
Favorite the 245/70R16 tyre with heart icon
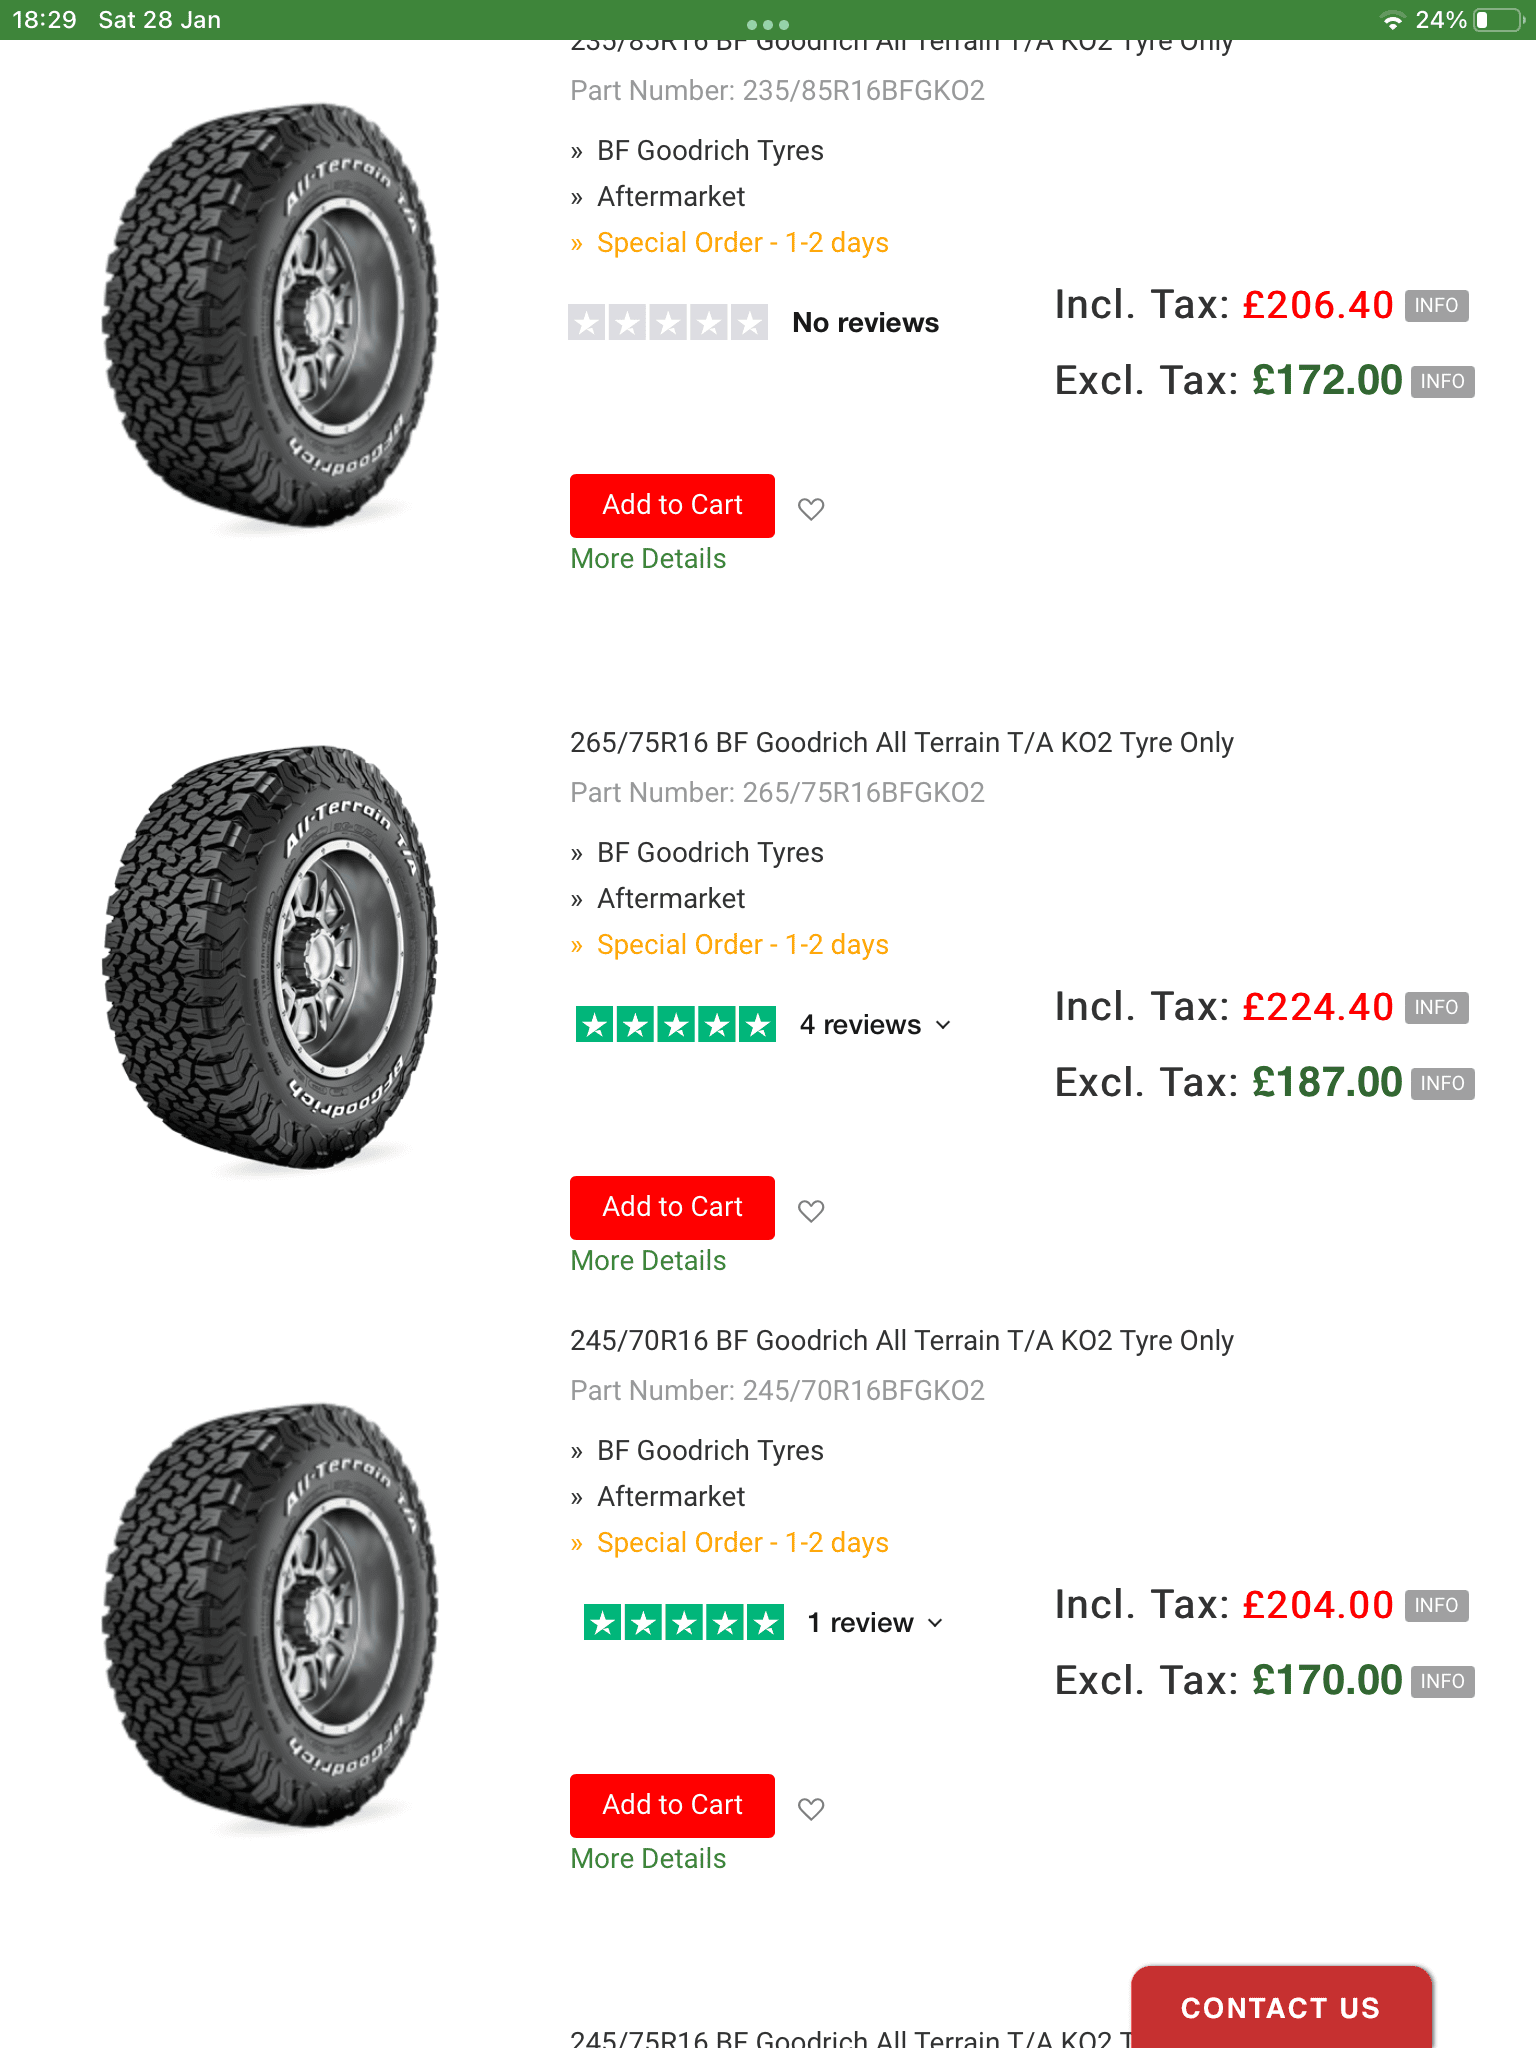811,1809
